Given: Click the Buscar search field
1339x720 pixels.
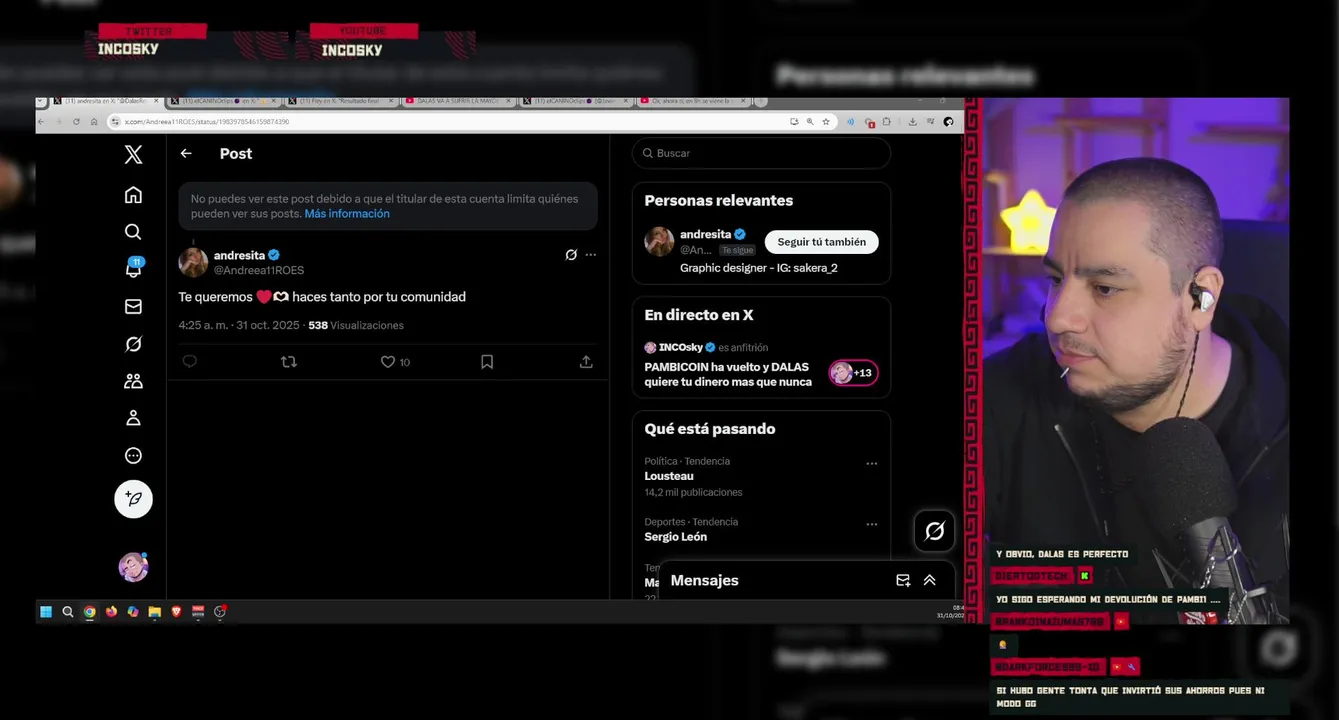Looking at the screenshot, I should pos(761,153).
